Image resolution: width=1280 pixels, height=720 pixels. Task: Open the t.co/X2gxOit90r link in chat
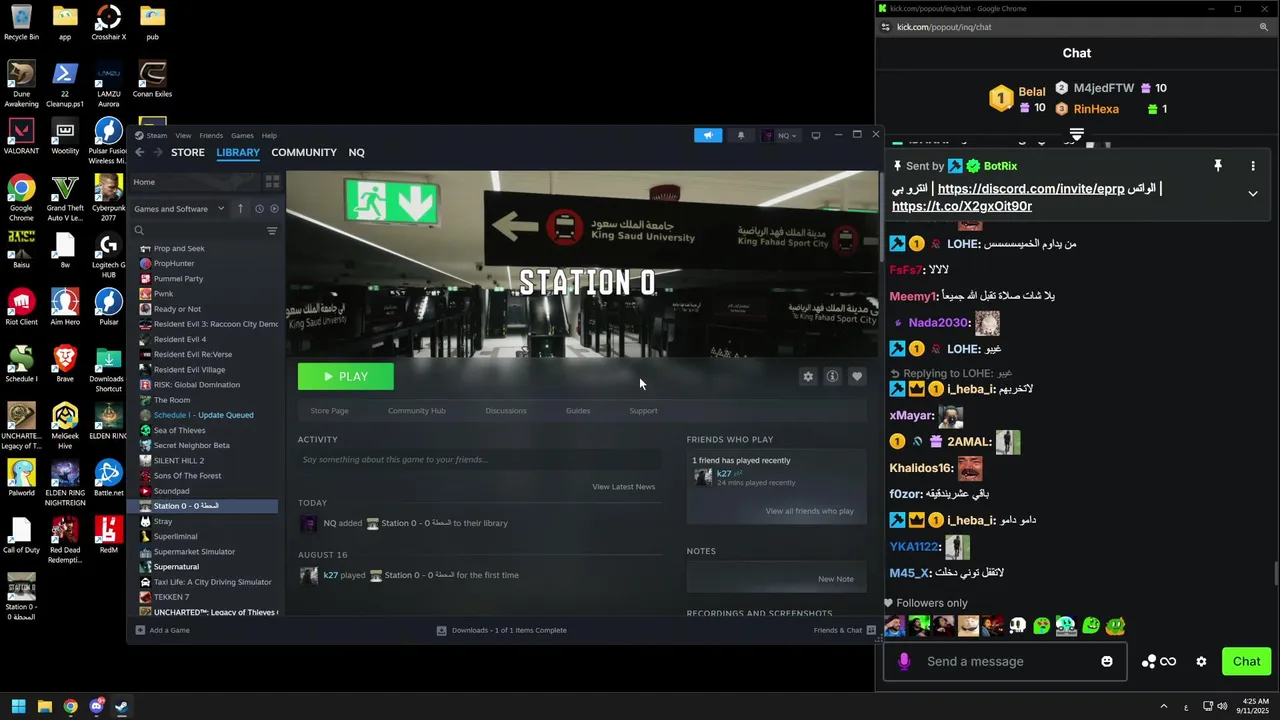[x=962, y=206]
